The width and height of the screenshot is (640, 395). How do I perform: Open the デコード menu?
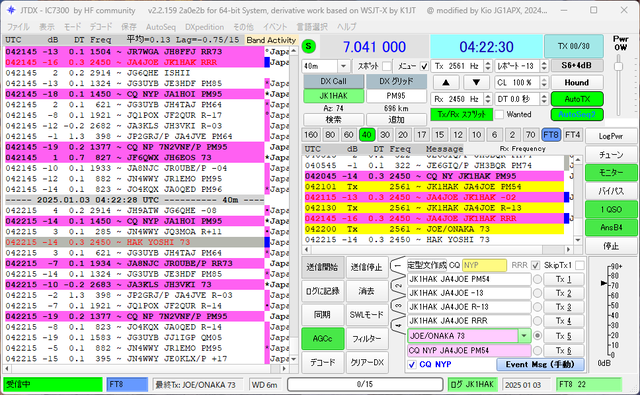click(101, 27)
